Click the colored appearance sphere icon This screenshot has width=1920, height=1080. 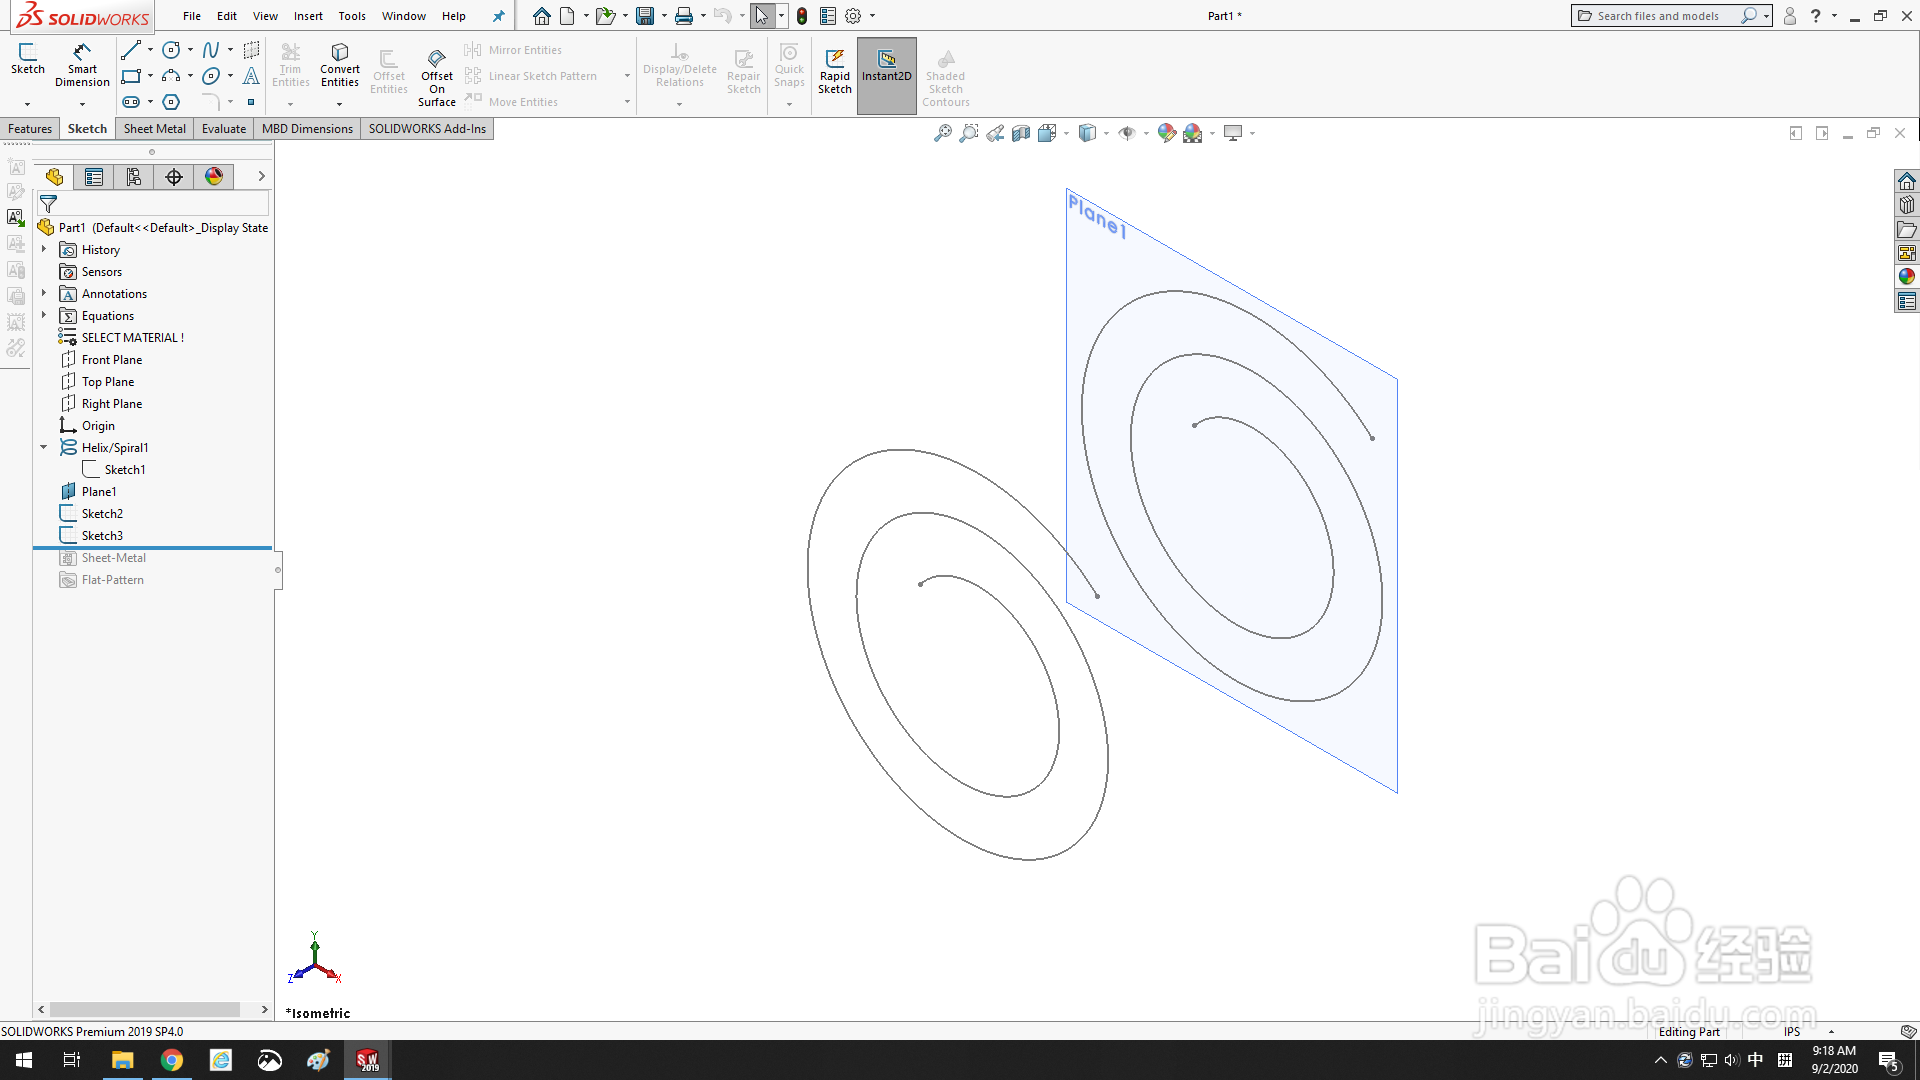tap(213, 176)
